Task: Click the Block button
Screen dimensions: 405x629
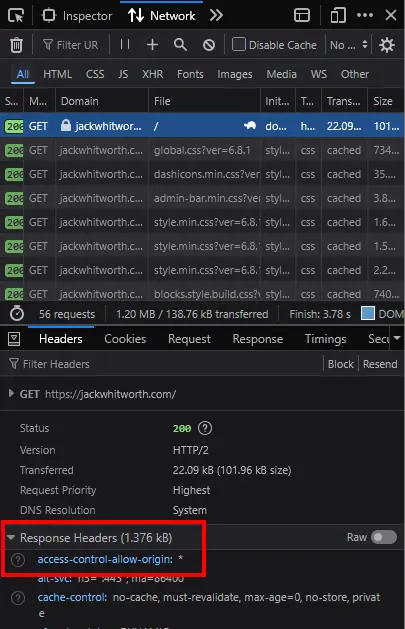Action: click(x=340, y=364)
